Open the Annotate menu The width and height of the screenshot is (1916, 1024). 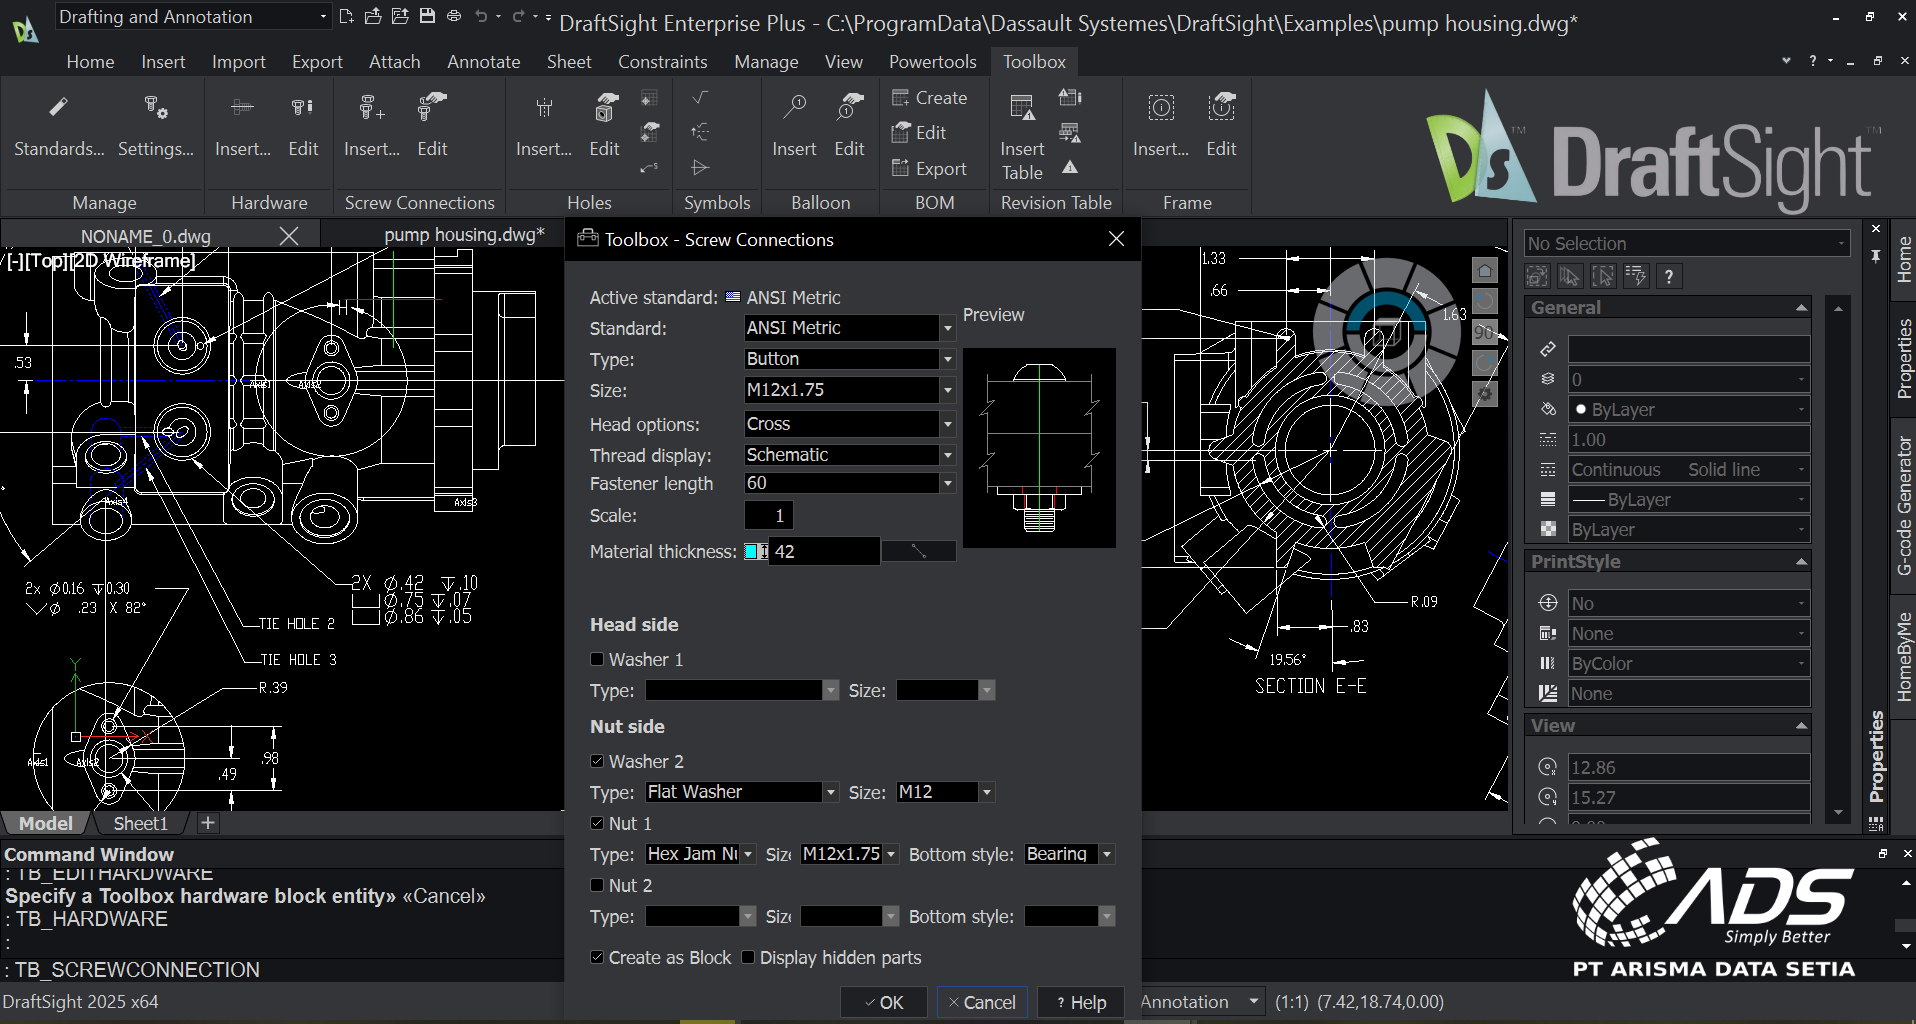[483, 61]
